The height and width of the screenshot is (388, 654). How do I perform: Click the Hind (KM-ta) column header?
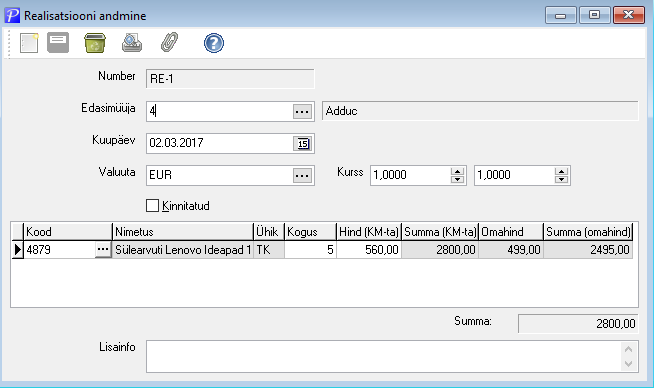[369, 232]
